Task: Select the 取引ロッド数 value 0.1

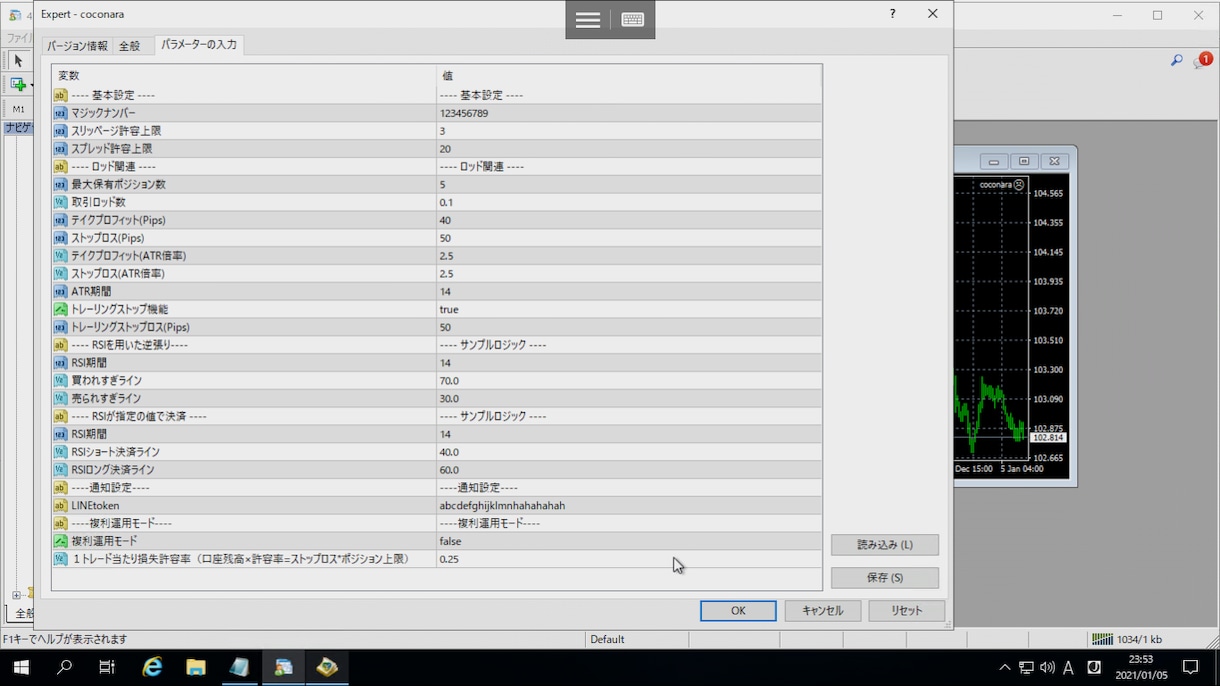Action: [446, 202]
